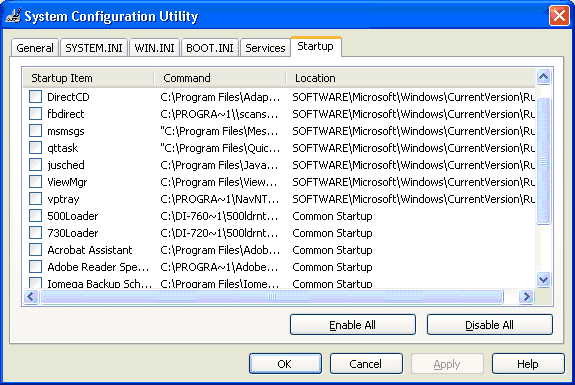Toggle the Acrobat Assistant checkbox
Image resolution: width=575 pixels, height=385 pixels.
[36, 250]
